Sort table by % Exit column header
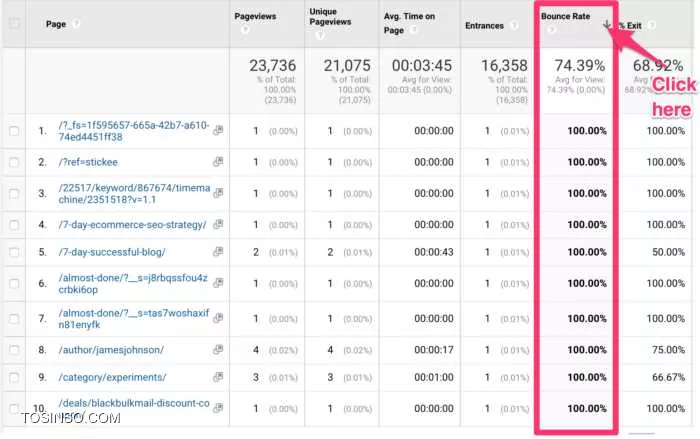The height and width of the screenshot is (439, 700). [630, 25]
